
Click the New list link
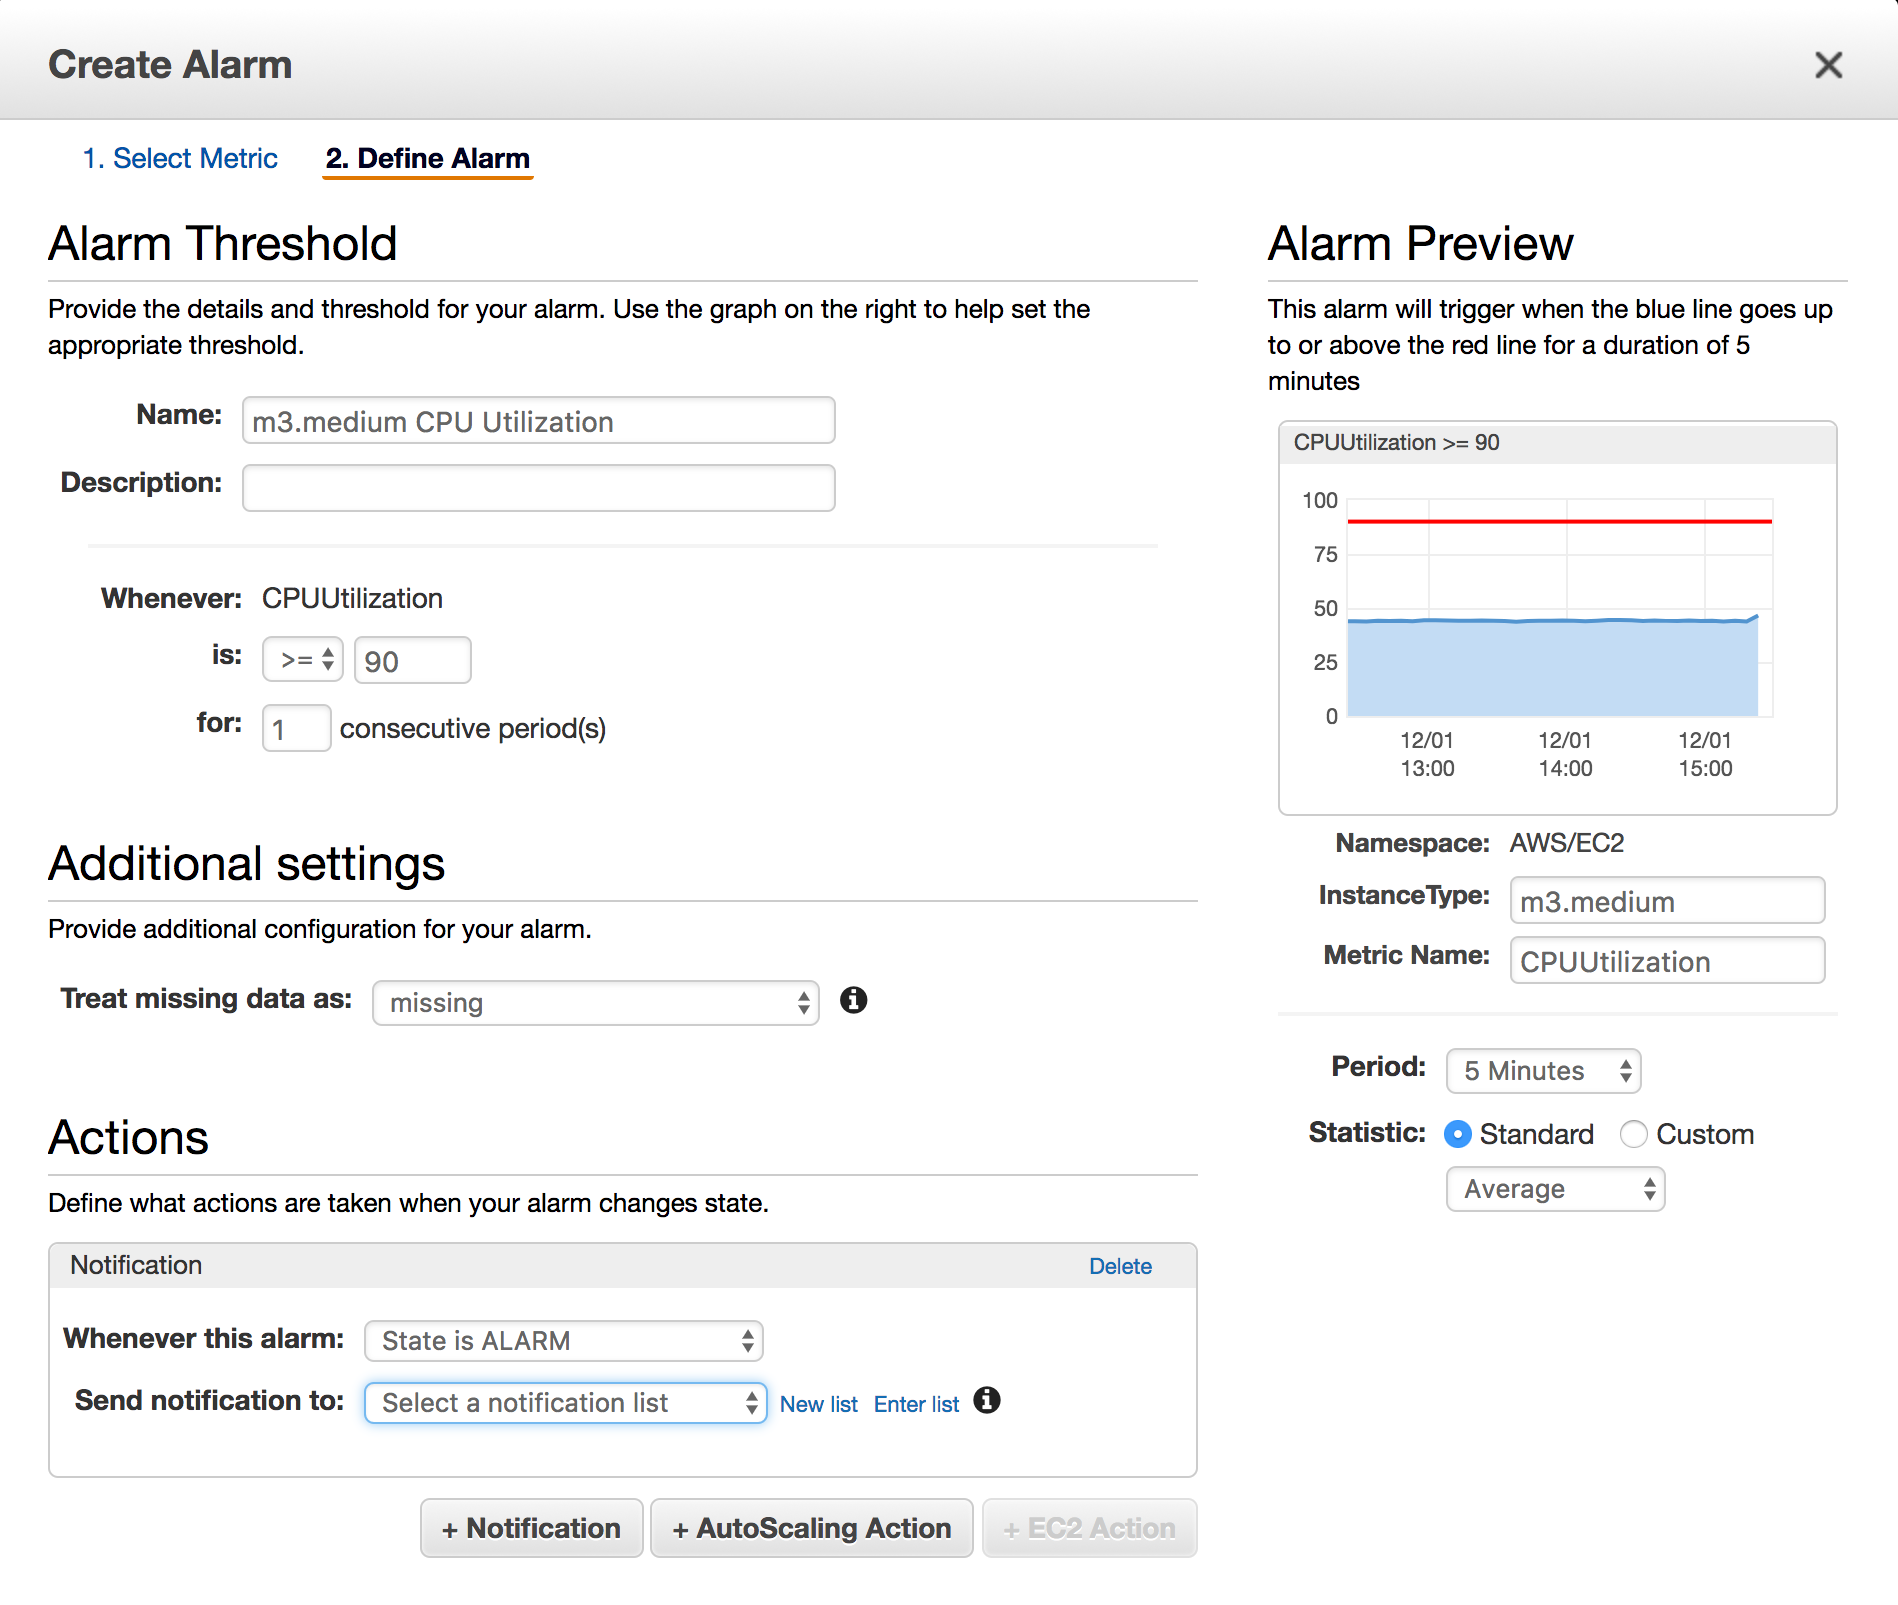pos(818,1403)
